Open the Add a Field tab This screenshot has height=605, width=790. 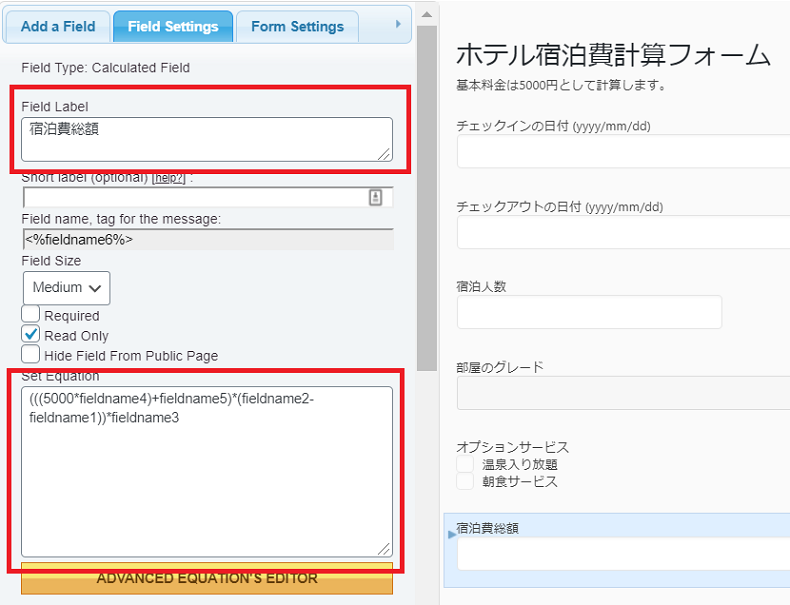pyautogui.click(x=57, y=27)
